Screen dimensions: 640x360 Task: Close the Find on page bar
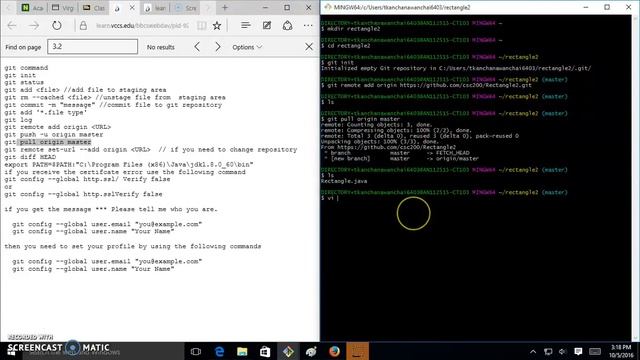click(309, 47)
